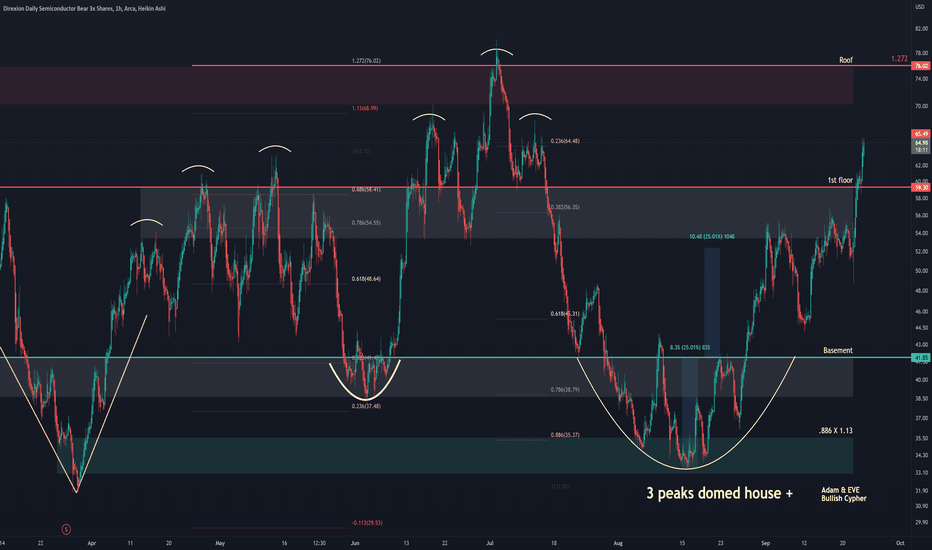Click the 59.30 price line tag

click(921, 187)
